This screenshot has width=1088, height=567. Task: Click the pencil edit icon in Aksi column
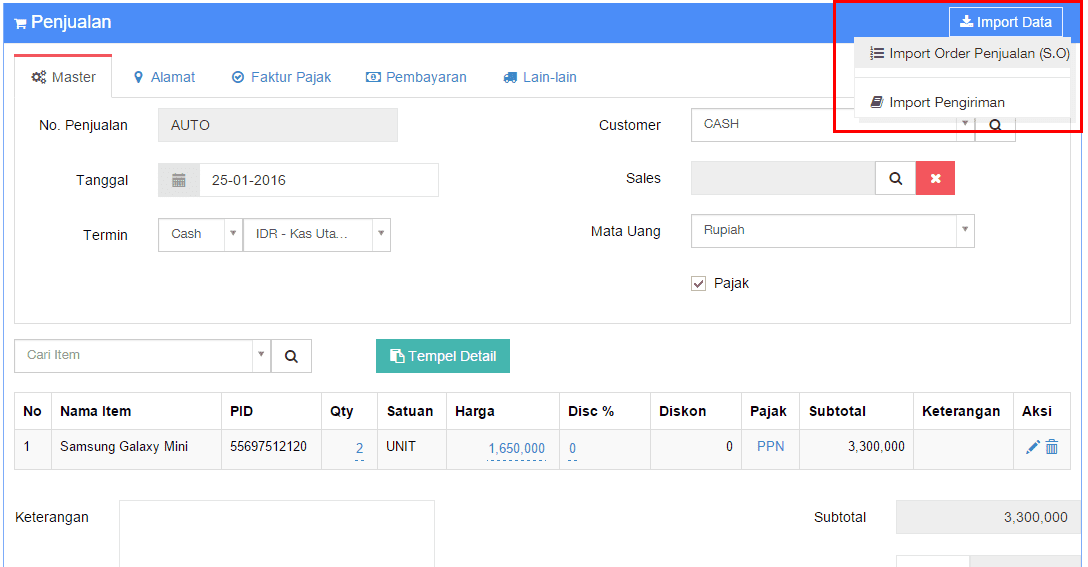click(1033, 447)
